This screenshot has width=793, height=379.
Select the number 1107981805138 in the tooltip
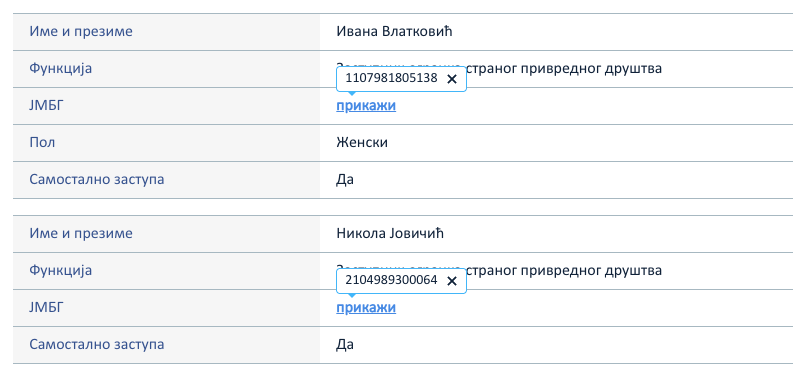(391, 78)
